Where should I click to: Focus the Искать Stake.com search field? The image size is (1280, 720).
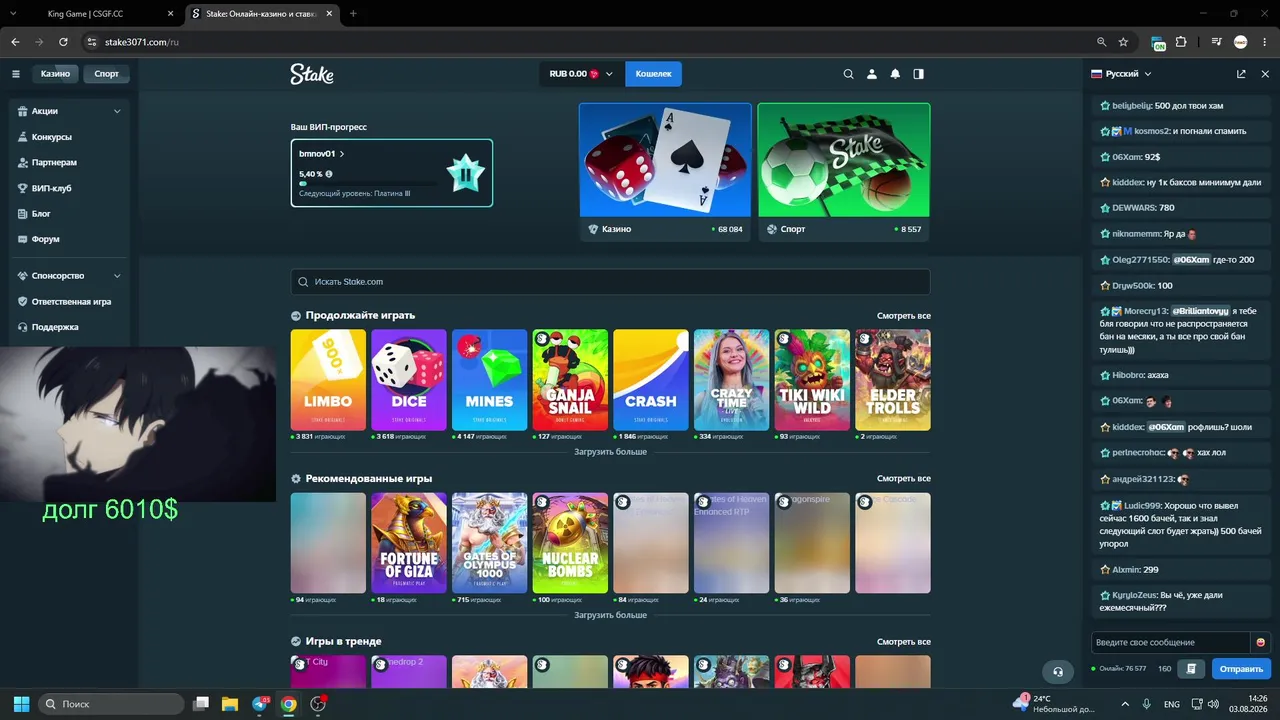tap(610, 282)
